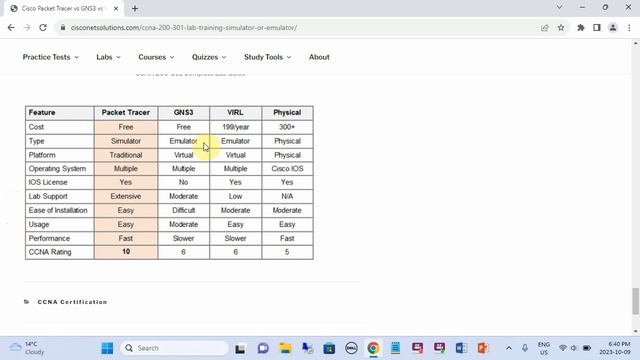The width and height of the screenshot is (640, 360).
Task: Click the Cisco IOS cell
Action: (287, 169)
